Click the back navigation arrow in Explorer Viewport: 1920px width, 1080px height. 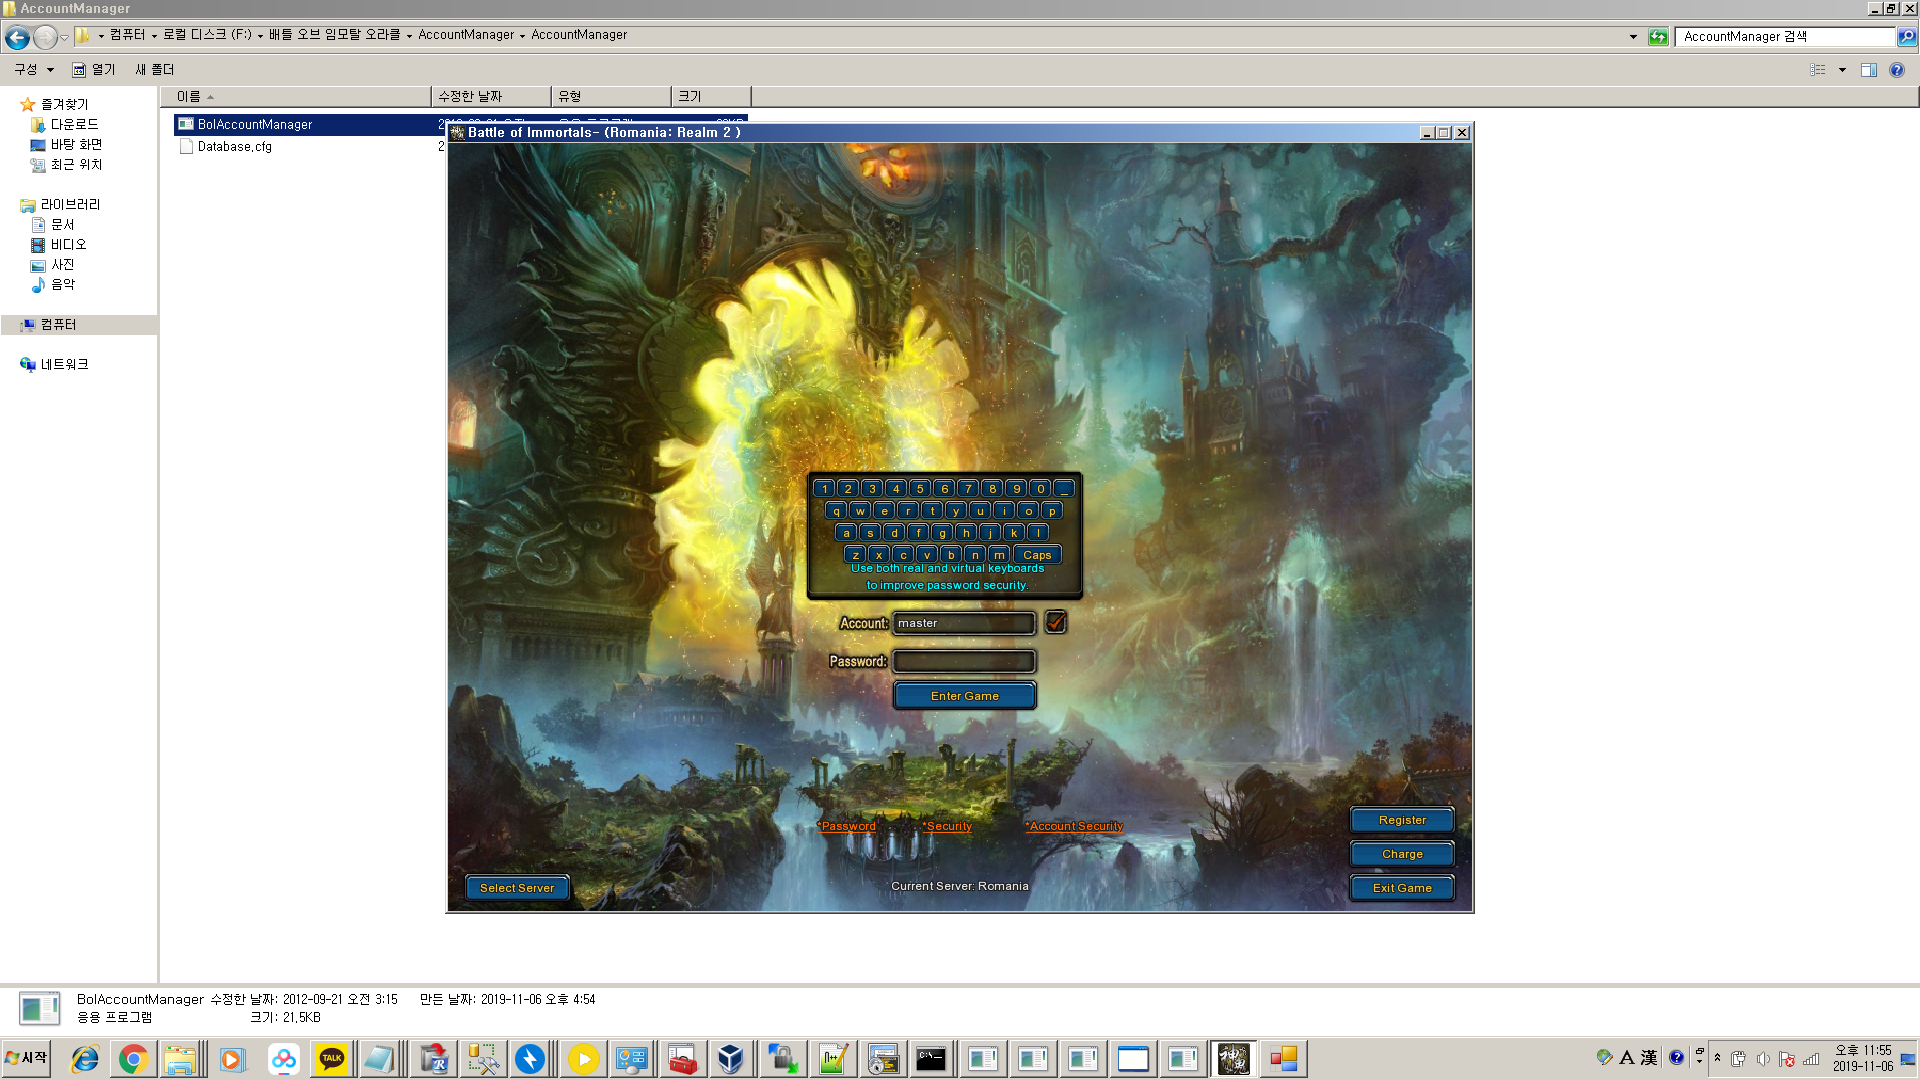(x=17, y=37)
